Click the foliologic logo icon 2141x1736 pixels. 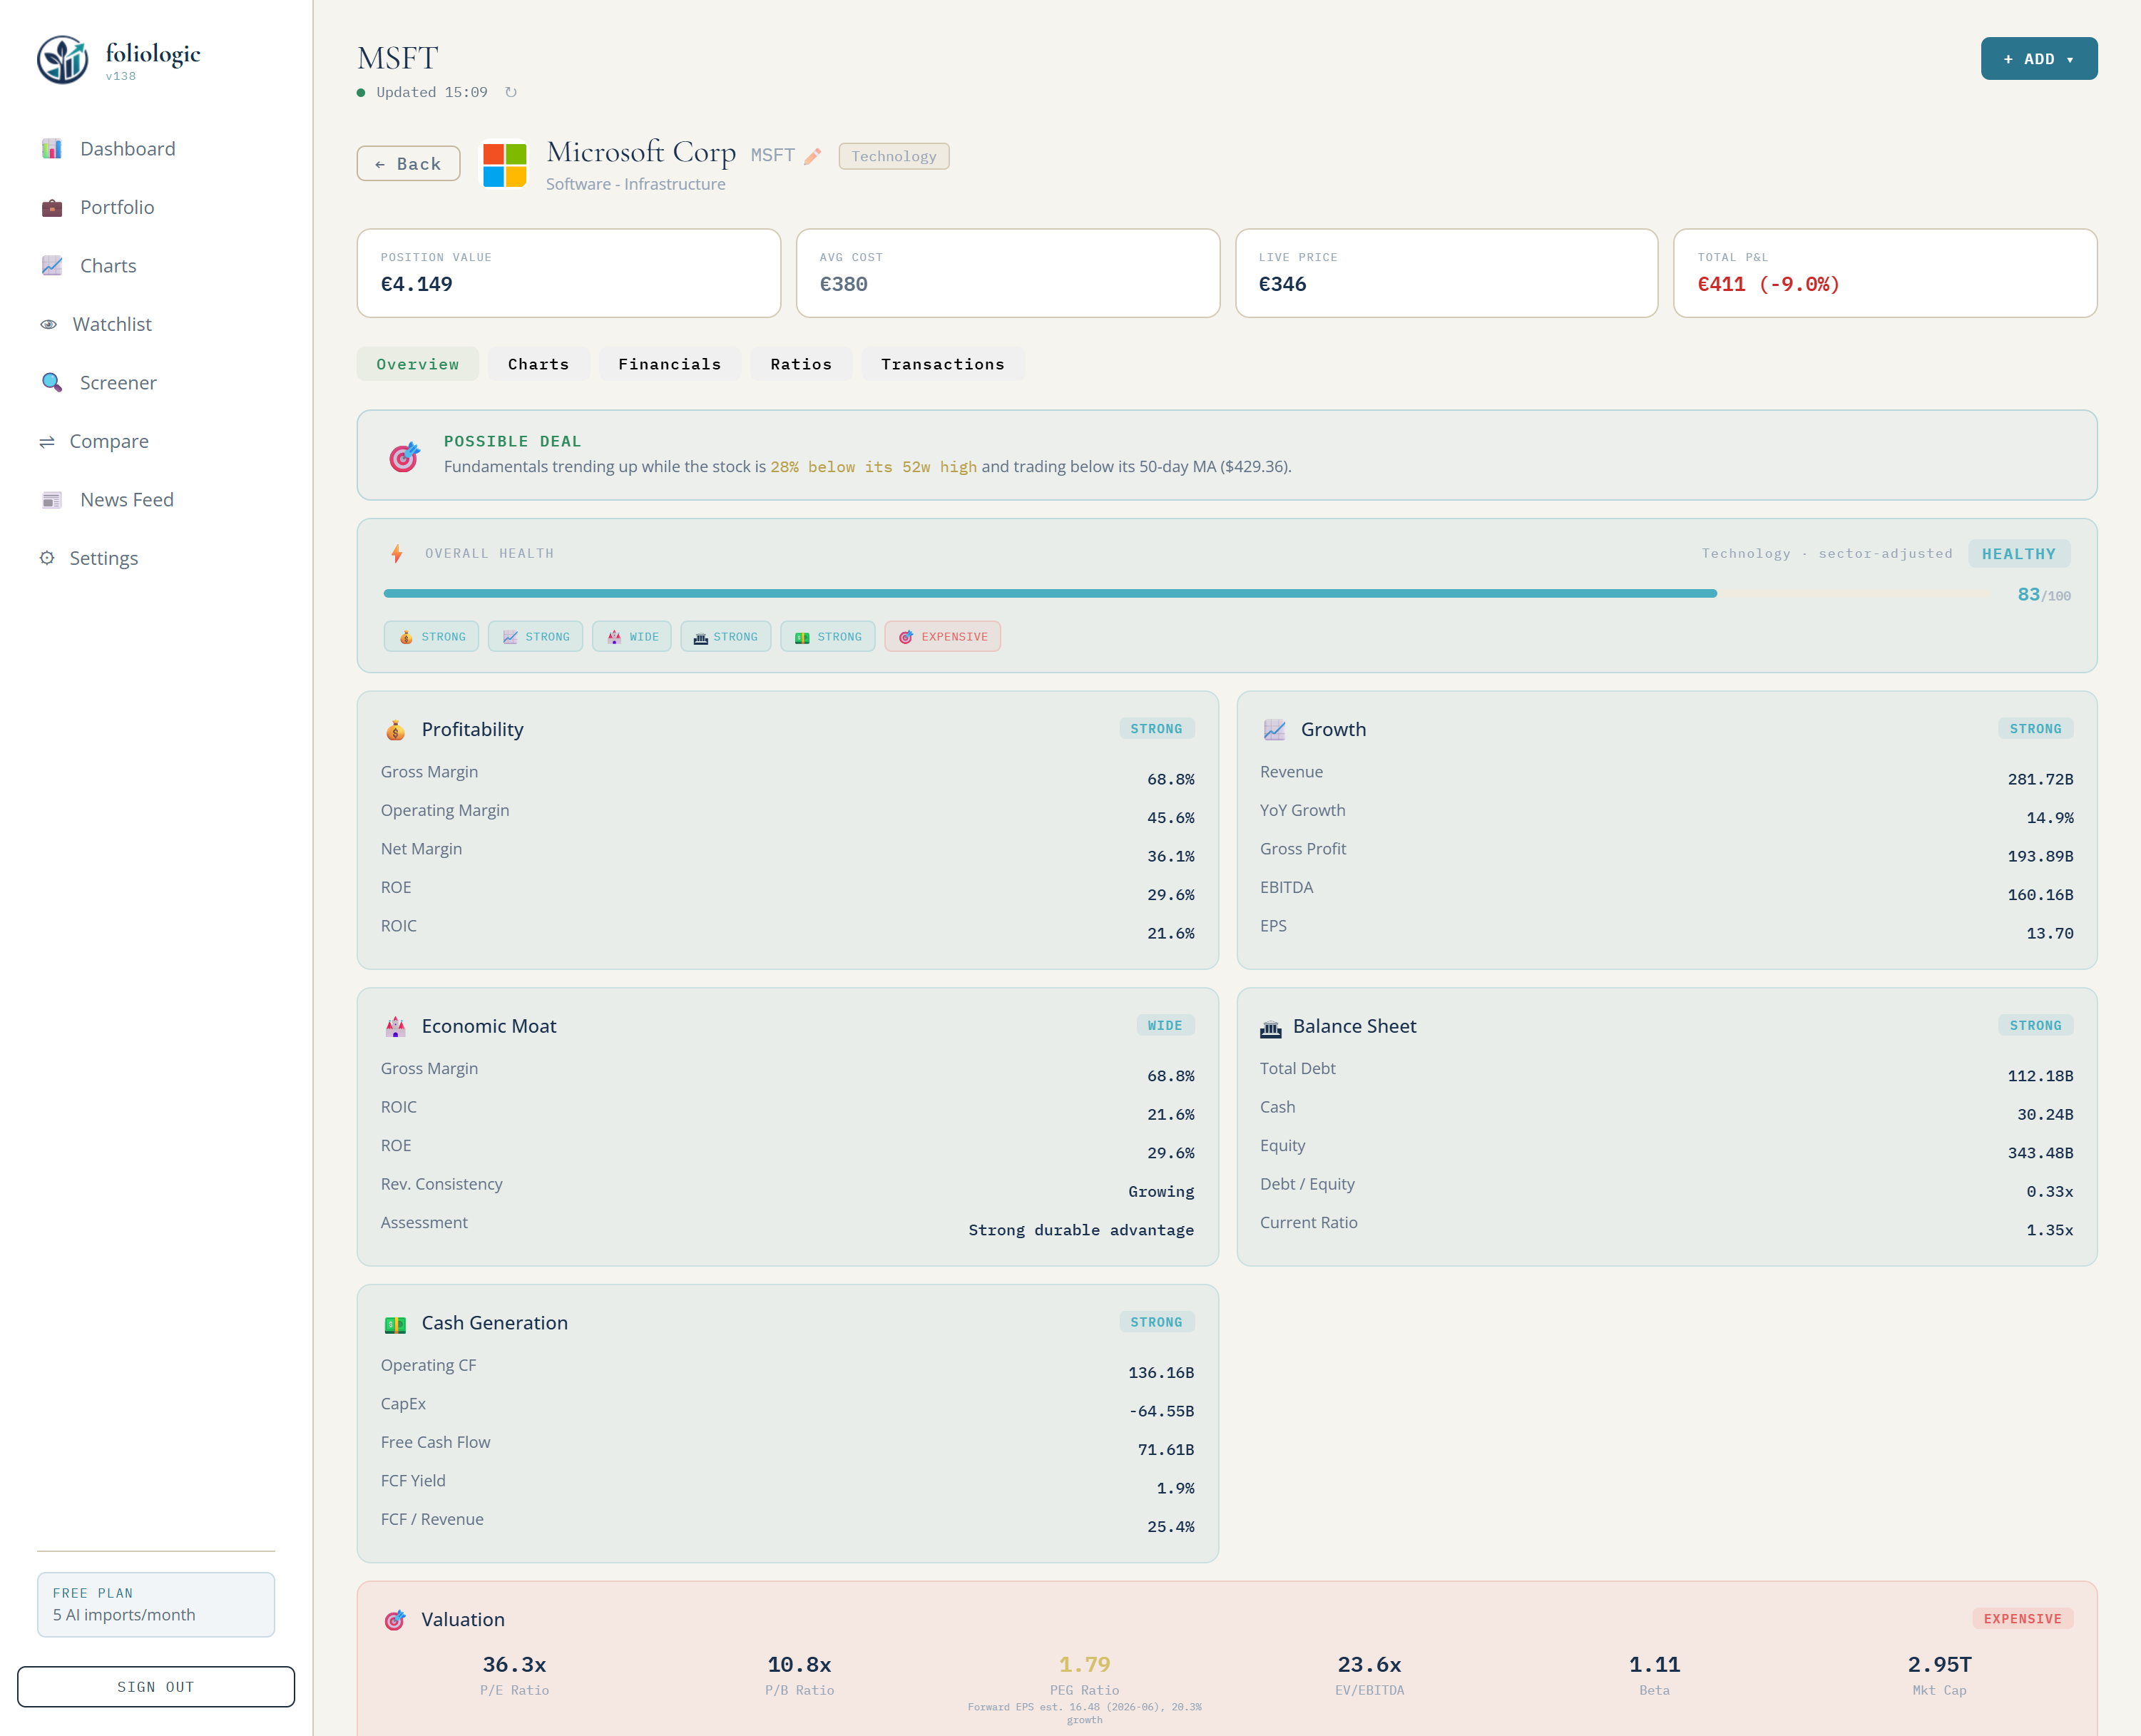(x=63, y=60)
